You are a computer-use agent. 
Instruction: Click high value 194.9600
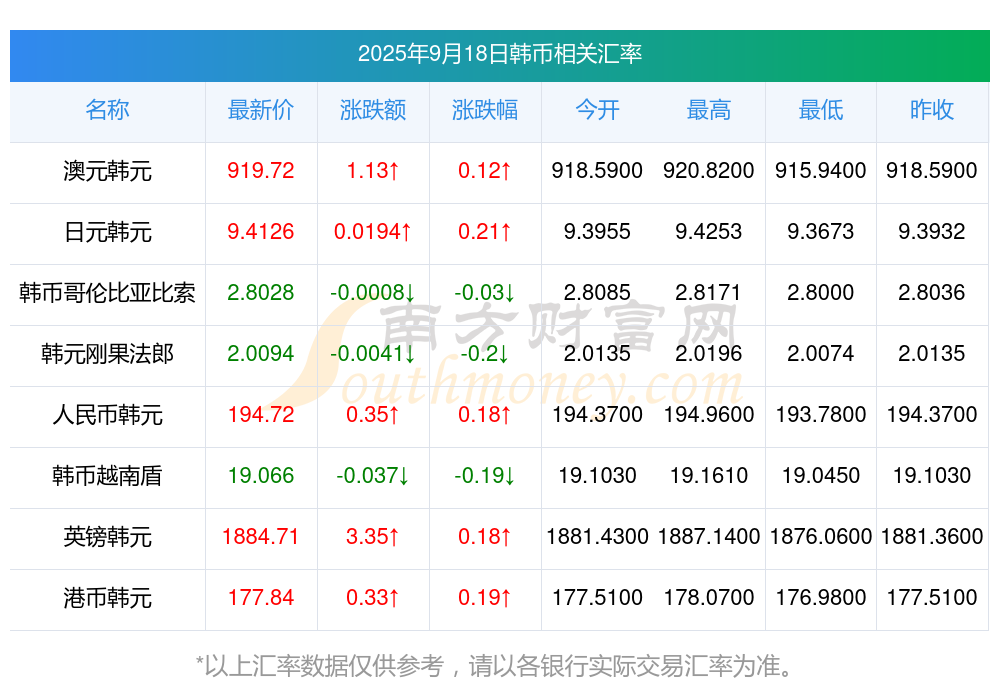[709, 415]
